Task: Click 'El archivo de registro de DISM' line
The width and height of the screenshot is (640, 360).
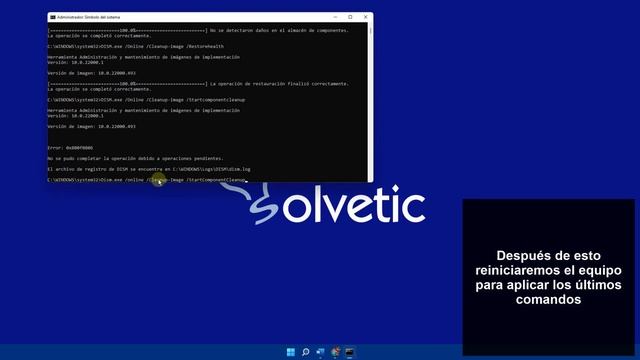Action: point(149,169)
